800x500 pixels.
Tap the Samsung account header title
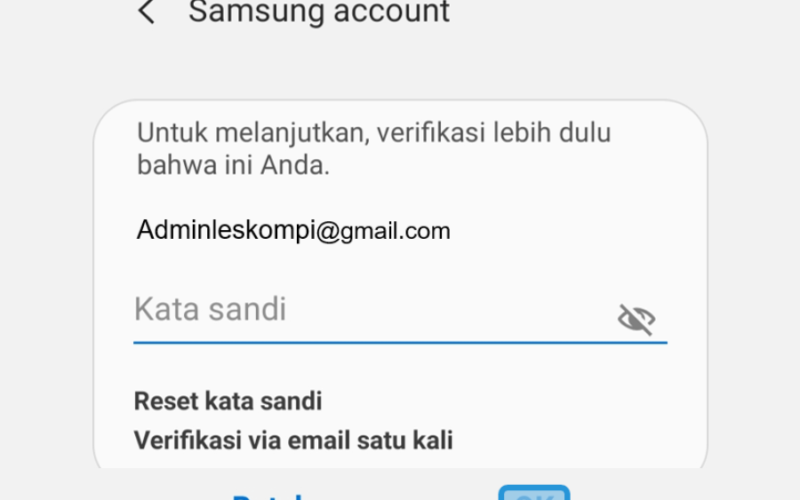pyautogui.click(x=319, y=12)
